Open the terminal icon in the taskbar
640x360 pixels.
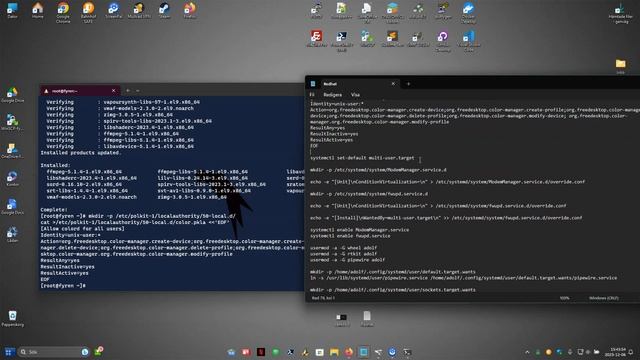(407, 352)
